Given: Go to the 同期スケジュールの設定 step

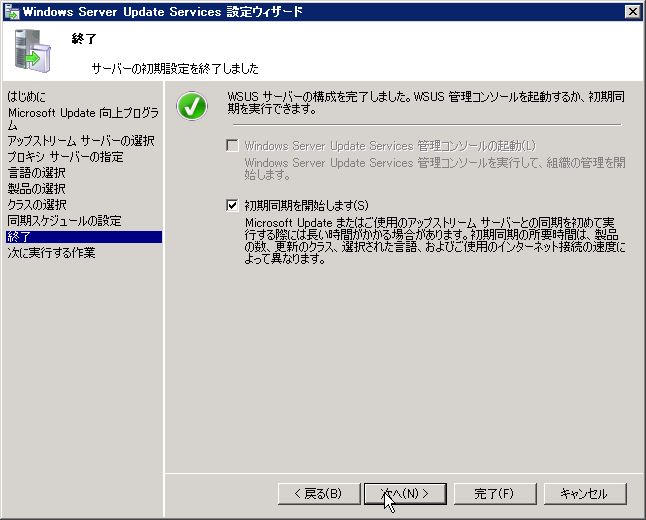Looking at the screenshot, I should 64,221.
